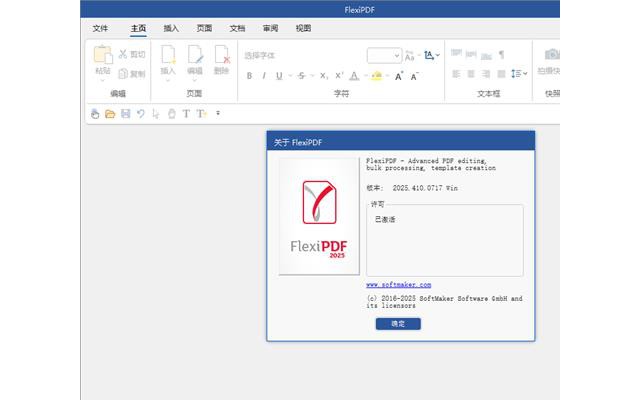The height and width of the screenshot is (400, 640).
Task: Switch to the 视图 ribbon tab
Action: pyautogui.click(x=303, y=28)
